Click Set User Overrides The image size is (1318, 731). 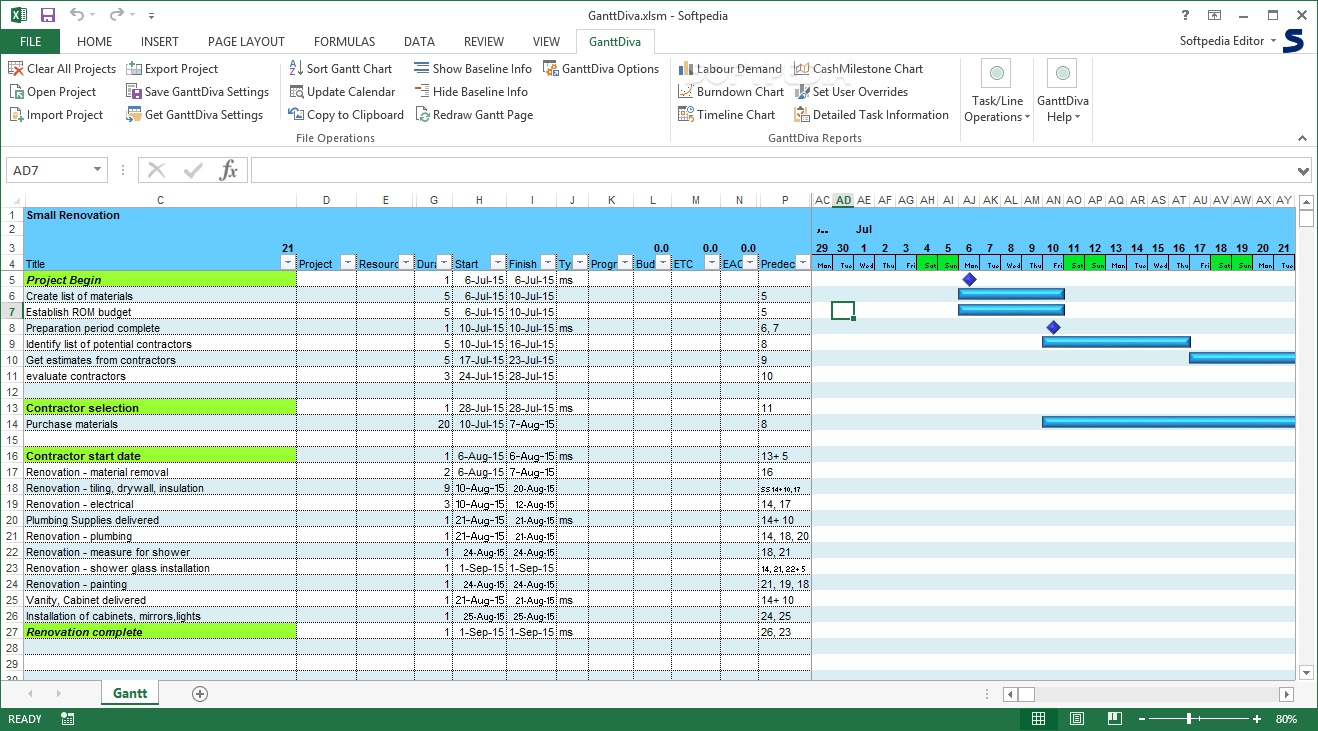[x=851, y=92]
